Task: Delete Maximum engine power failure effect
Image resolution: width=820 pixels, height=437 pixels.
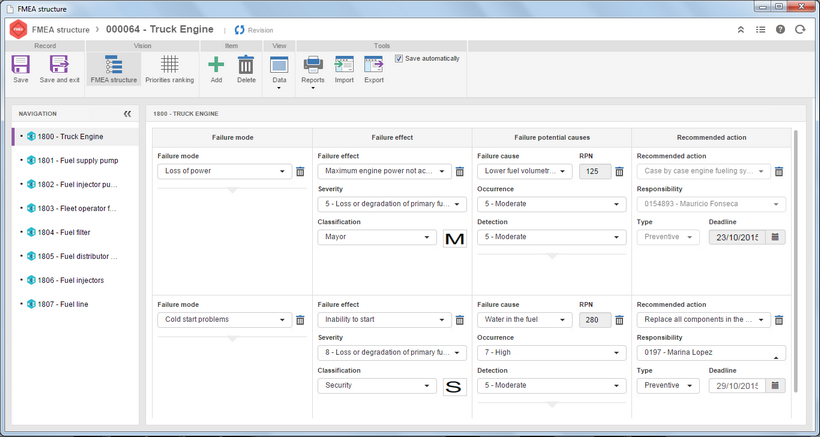Action: (460, 171)
